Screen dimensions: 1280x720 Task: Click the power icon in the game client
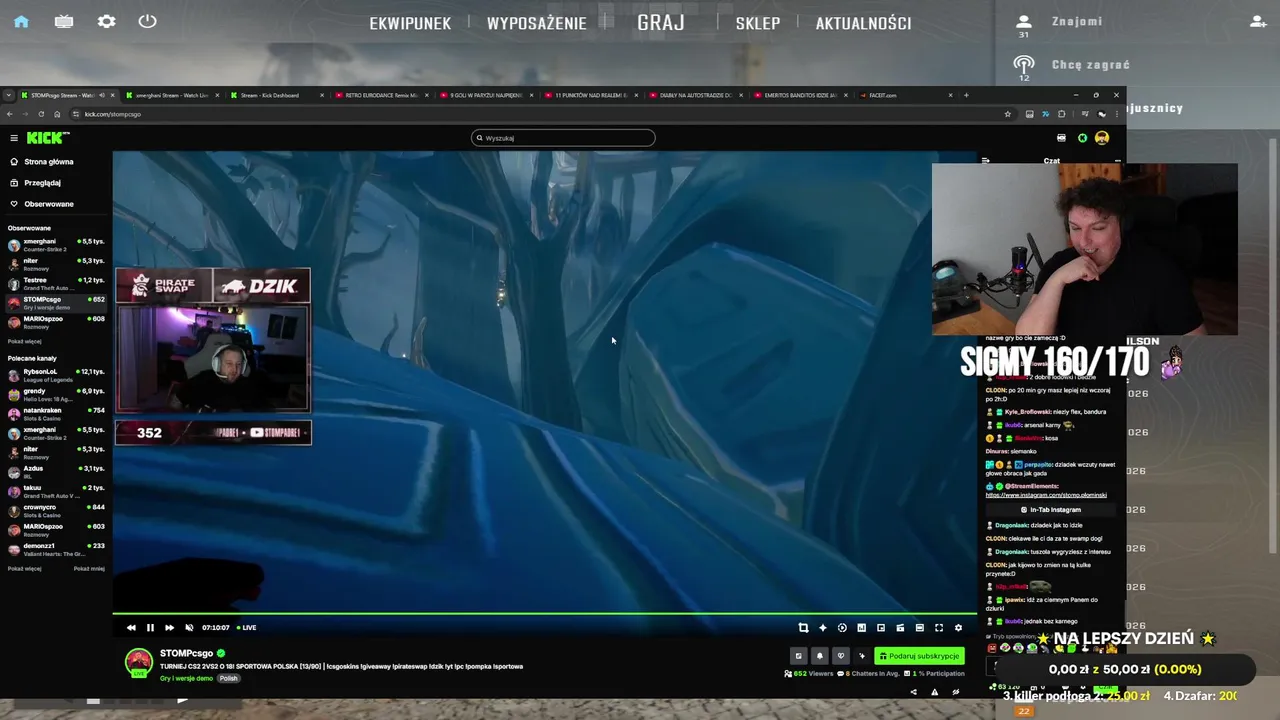tap(148, 21)
